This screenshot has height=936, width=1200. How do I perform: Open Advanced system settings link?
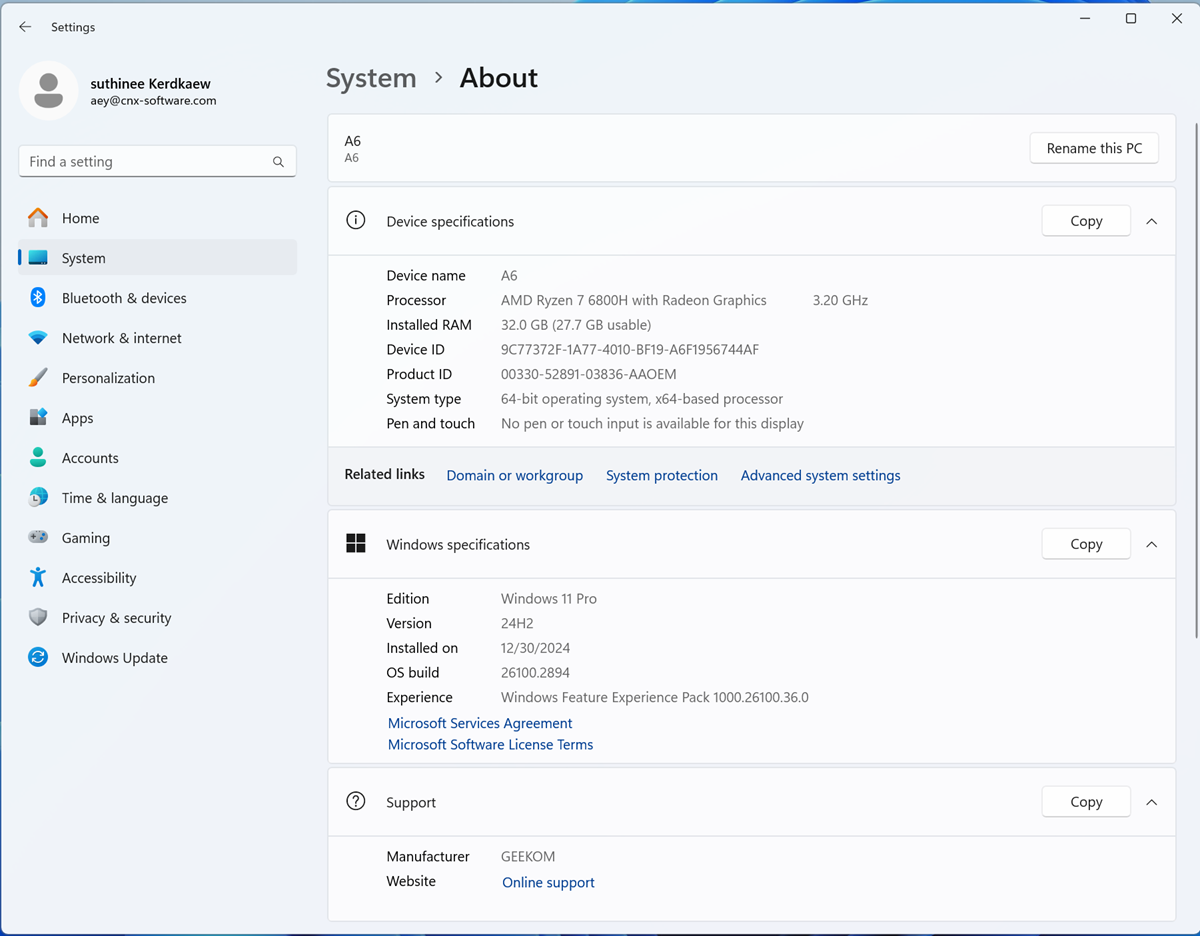[820, 475]
